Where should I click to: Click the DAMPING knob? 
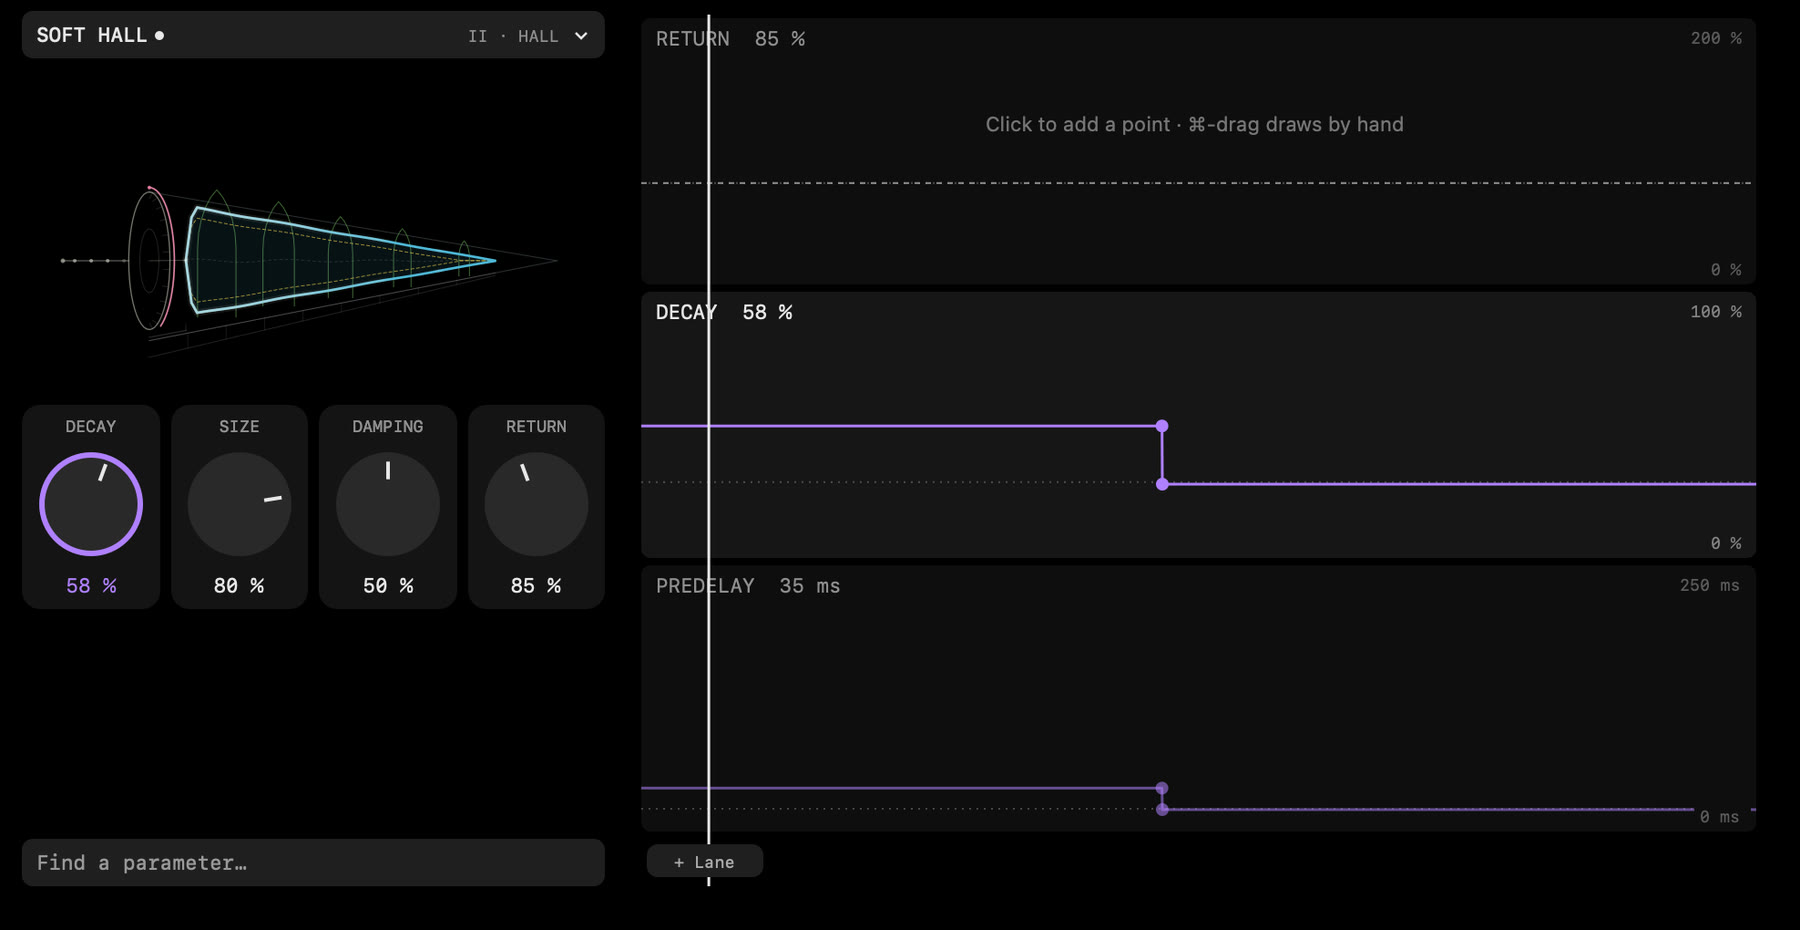(x=388, y=504)
